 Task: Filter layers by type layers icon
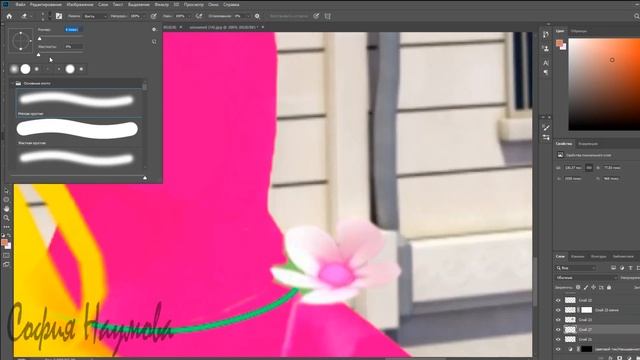coord(630,268)
